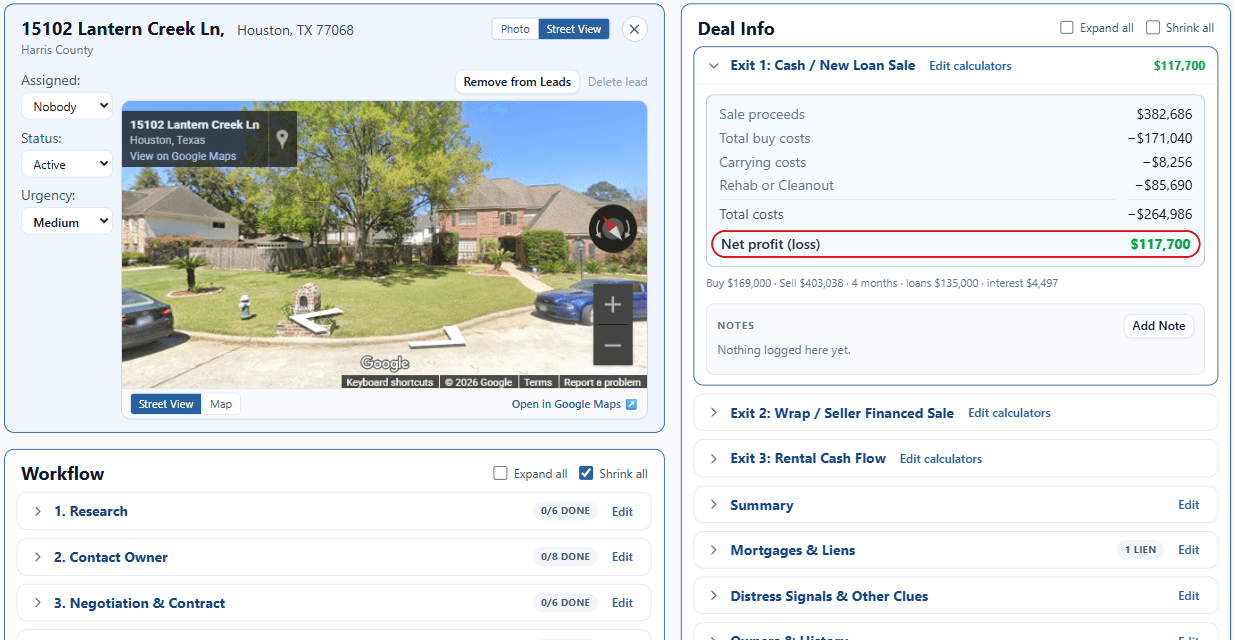
Task: Click the Delete lead link
Action: 617,82
